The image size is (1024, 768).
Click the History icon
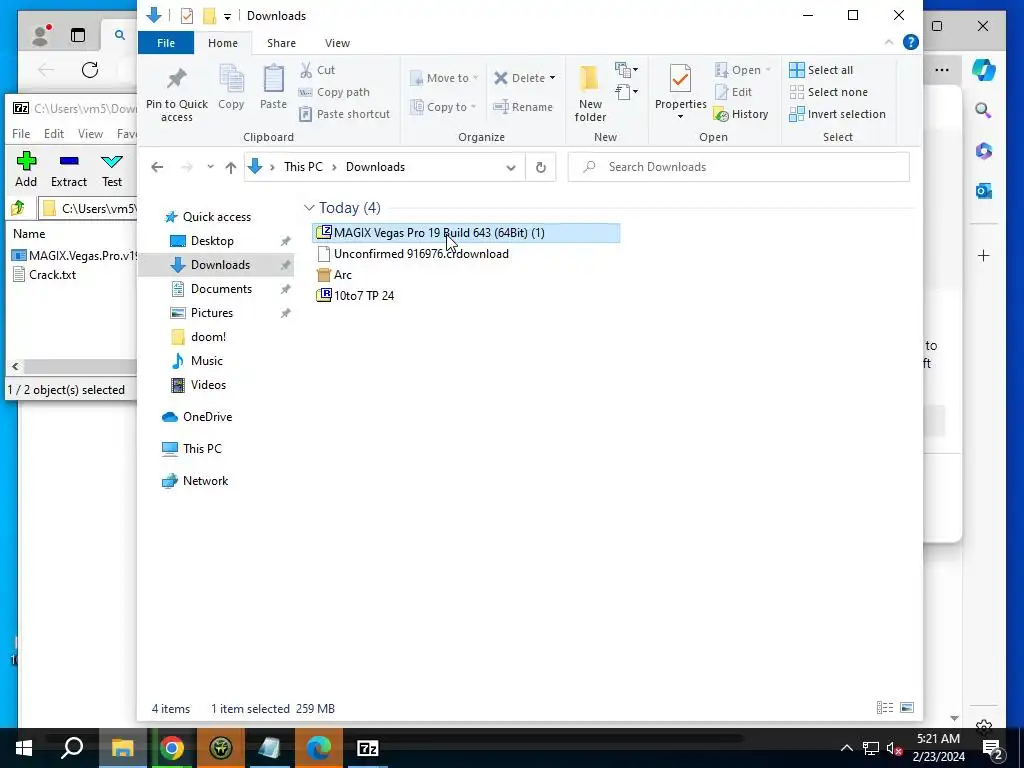tap(721, 115)
